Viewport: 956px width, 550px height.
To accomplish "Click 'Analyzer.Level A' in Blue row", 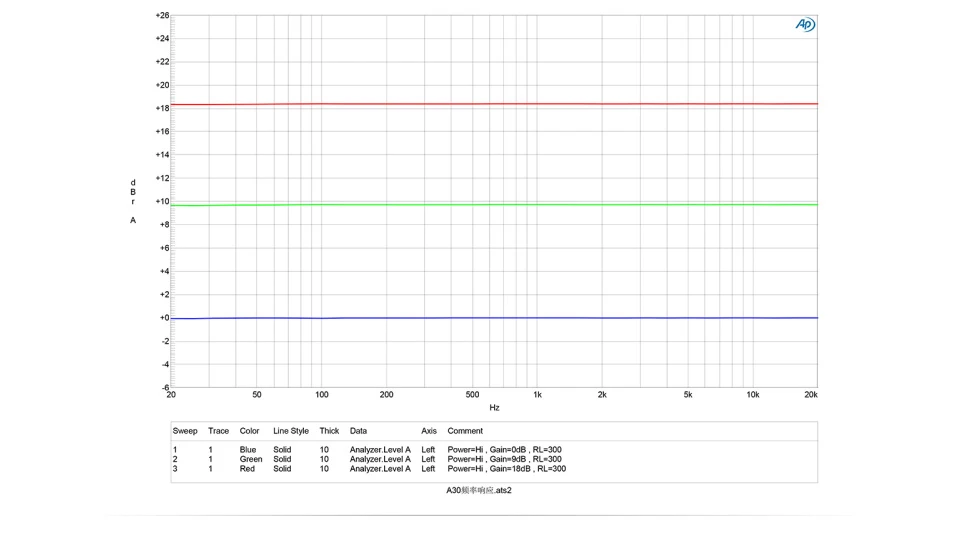I will coord(380,449).
